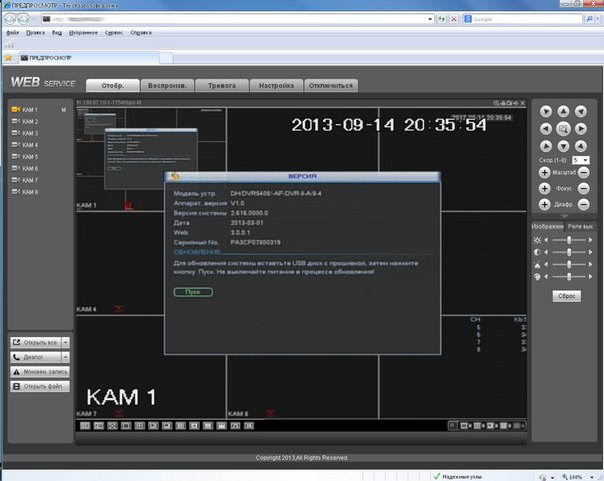Viewport: 604px width, 481px height.
Task: Click the green Пуск button
Action: tap(193, 291)
